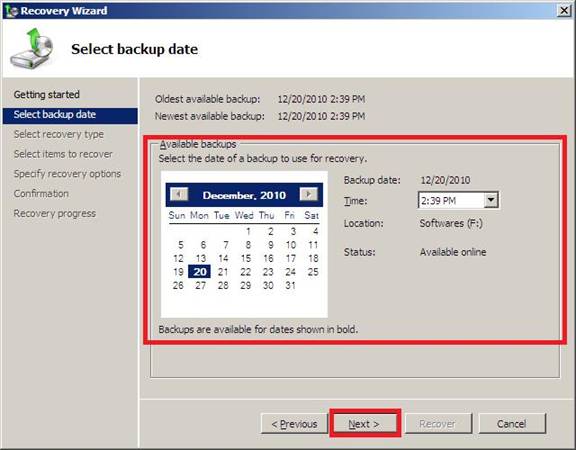Screen dimensions: 576x450
Task: Click the Recovery Wizard title bar icon
Action: (11, 11)
